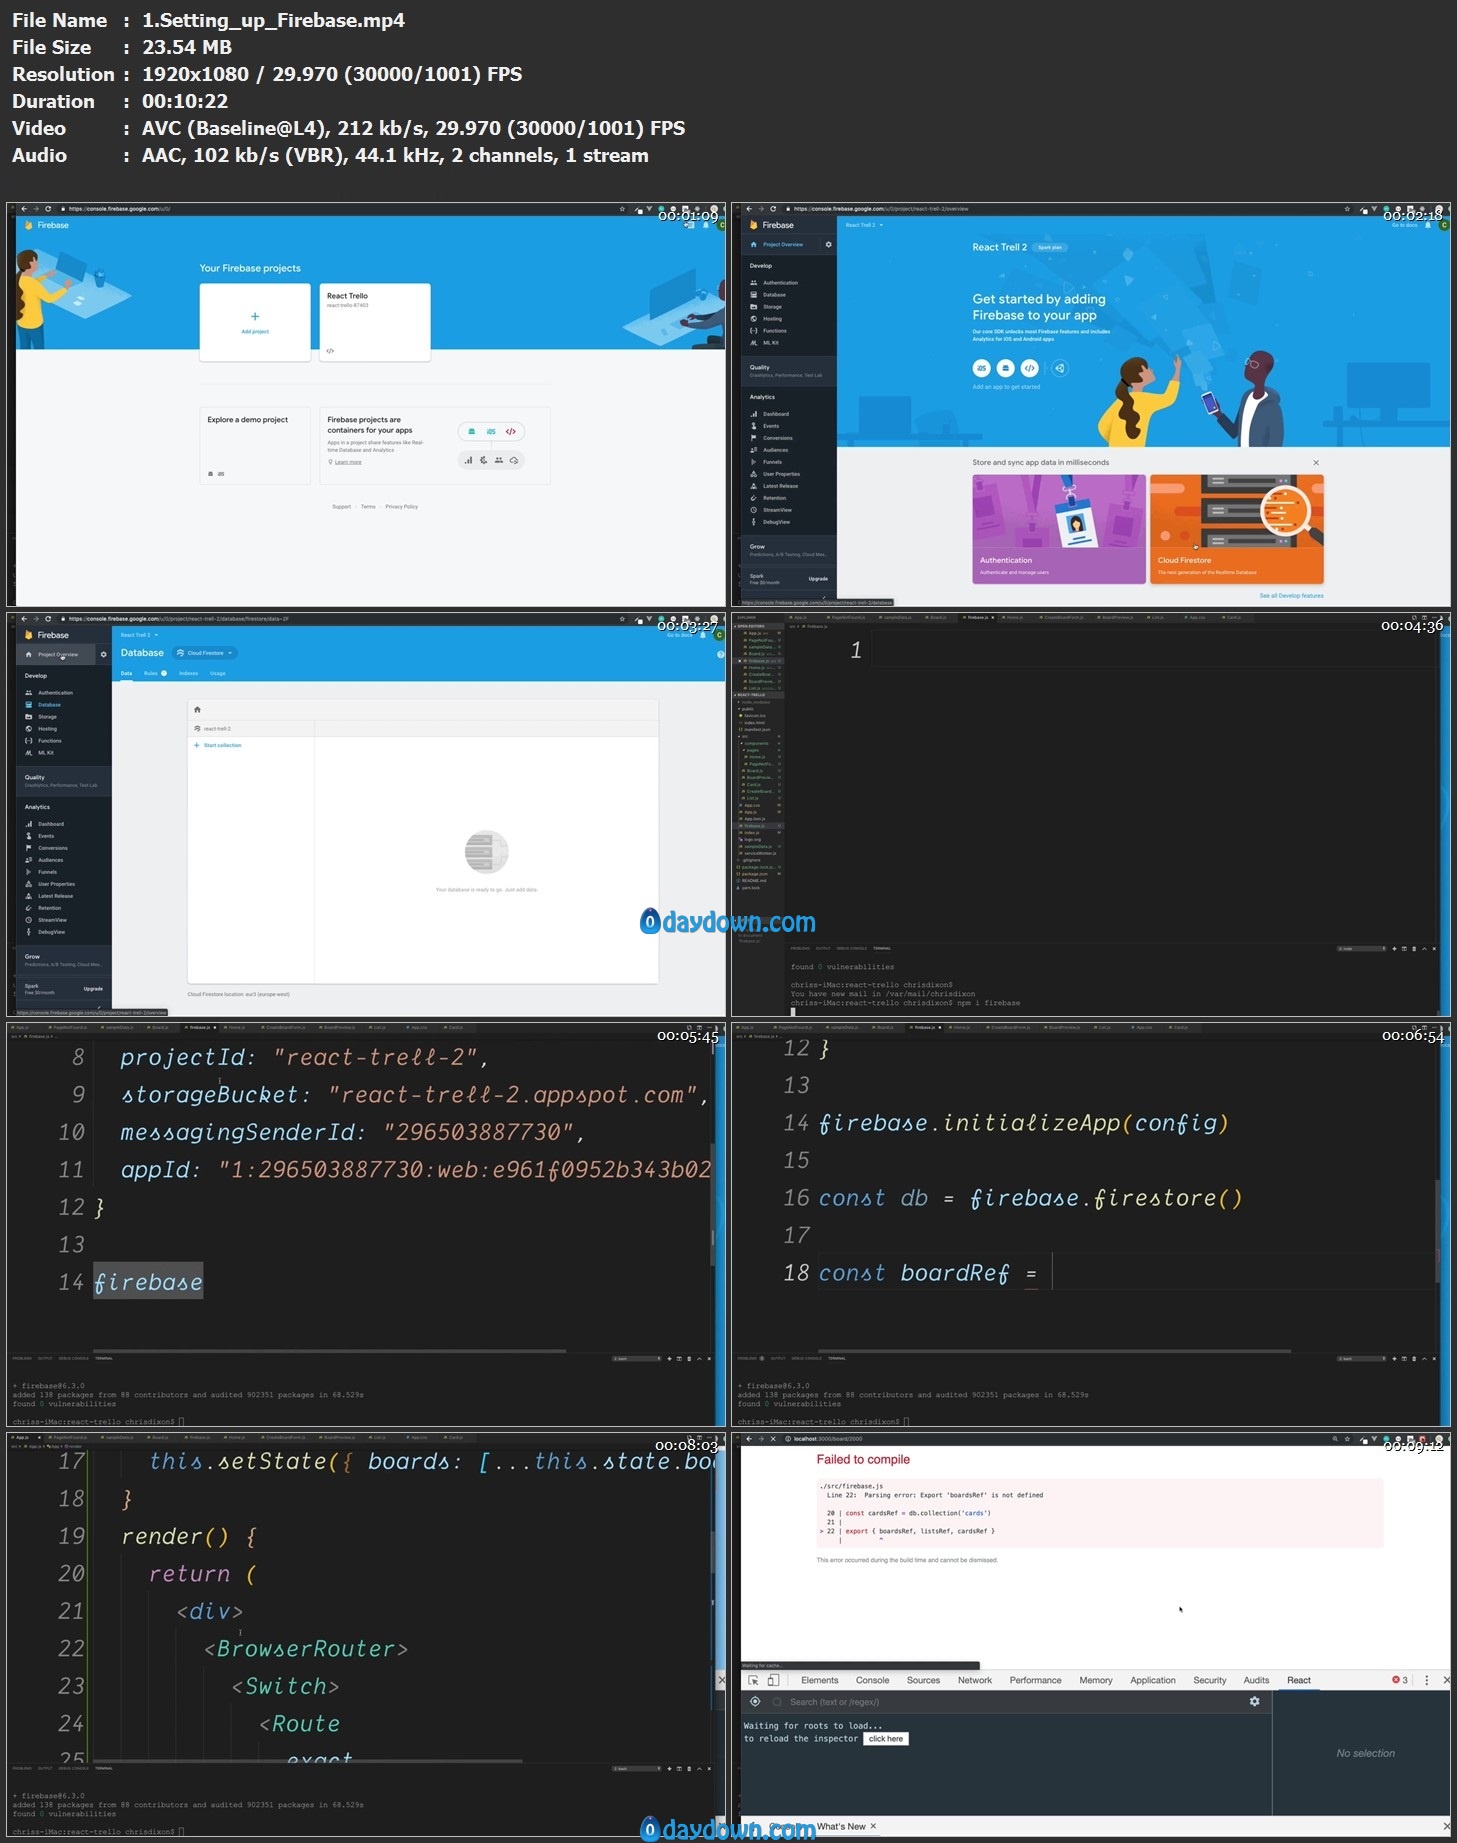Add an iOS app via iOS icon
The image size is (1457, 1843).
point(981,368)
